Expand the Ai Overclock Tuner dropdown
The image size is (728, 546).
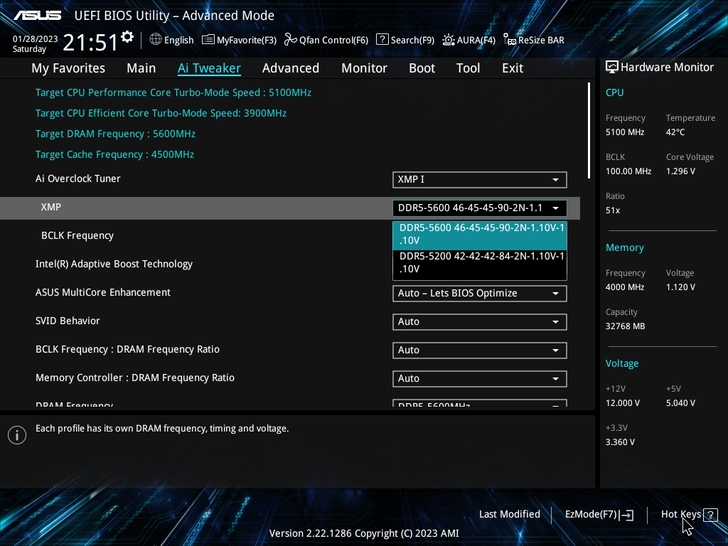pyautogui.click(x=479, y=180)
